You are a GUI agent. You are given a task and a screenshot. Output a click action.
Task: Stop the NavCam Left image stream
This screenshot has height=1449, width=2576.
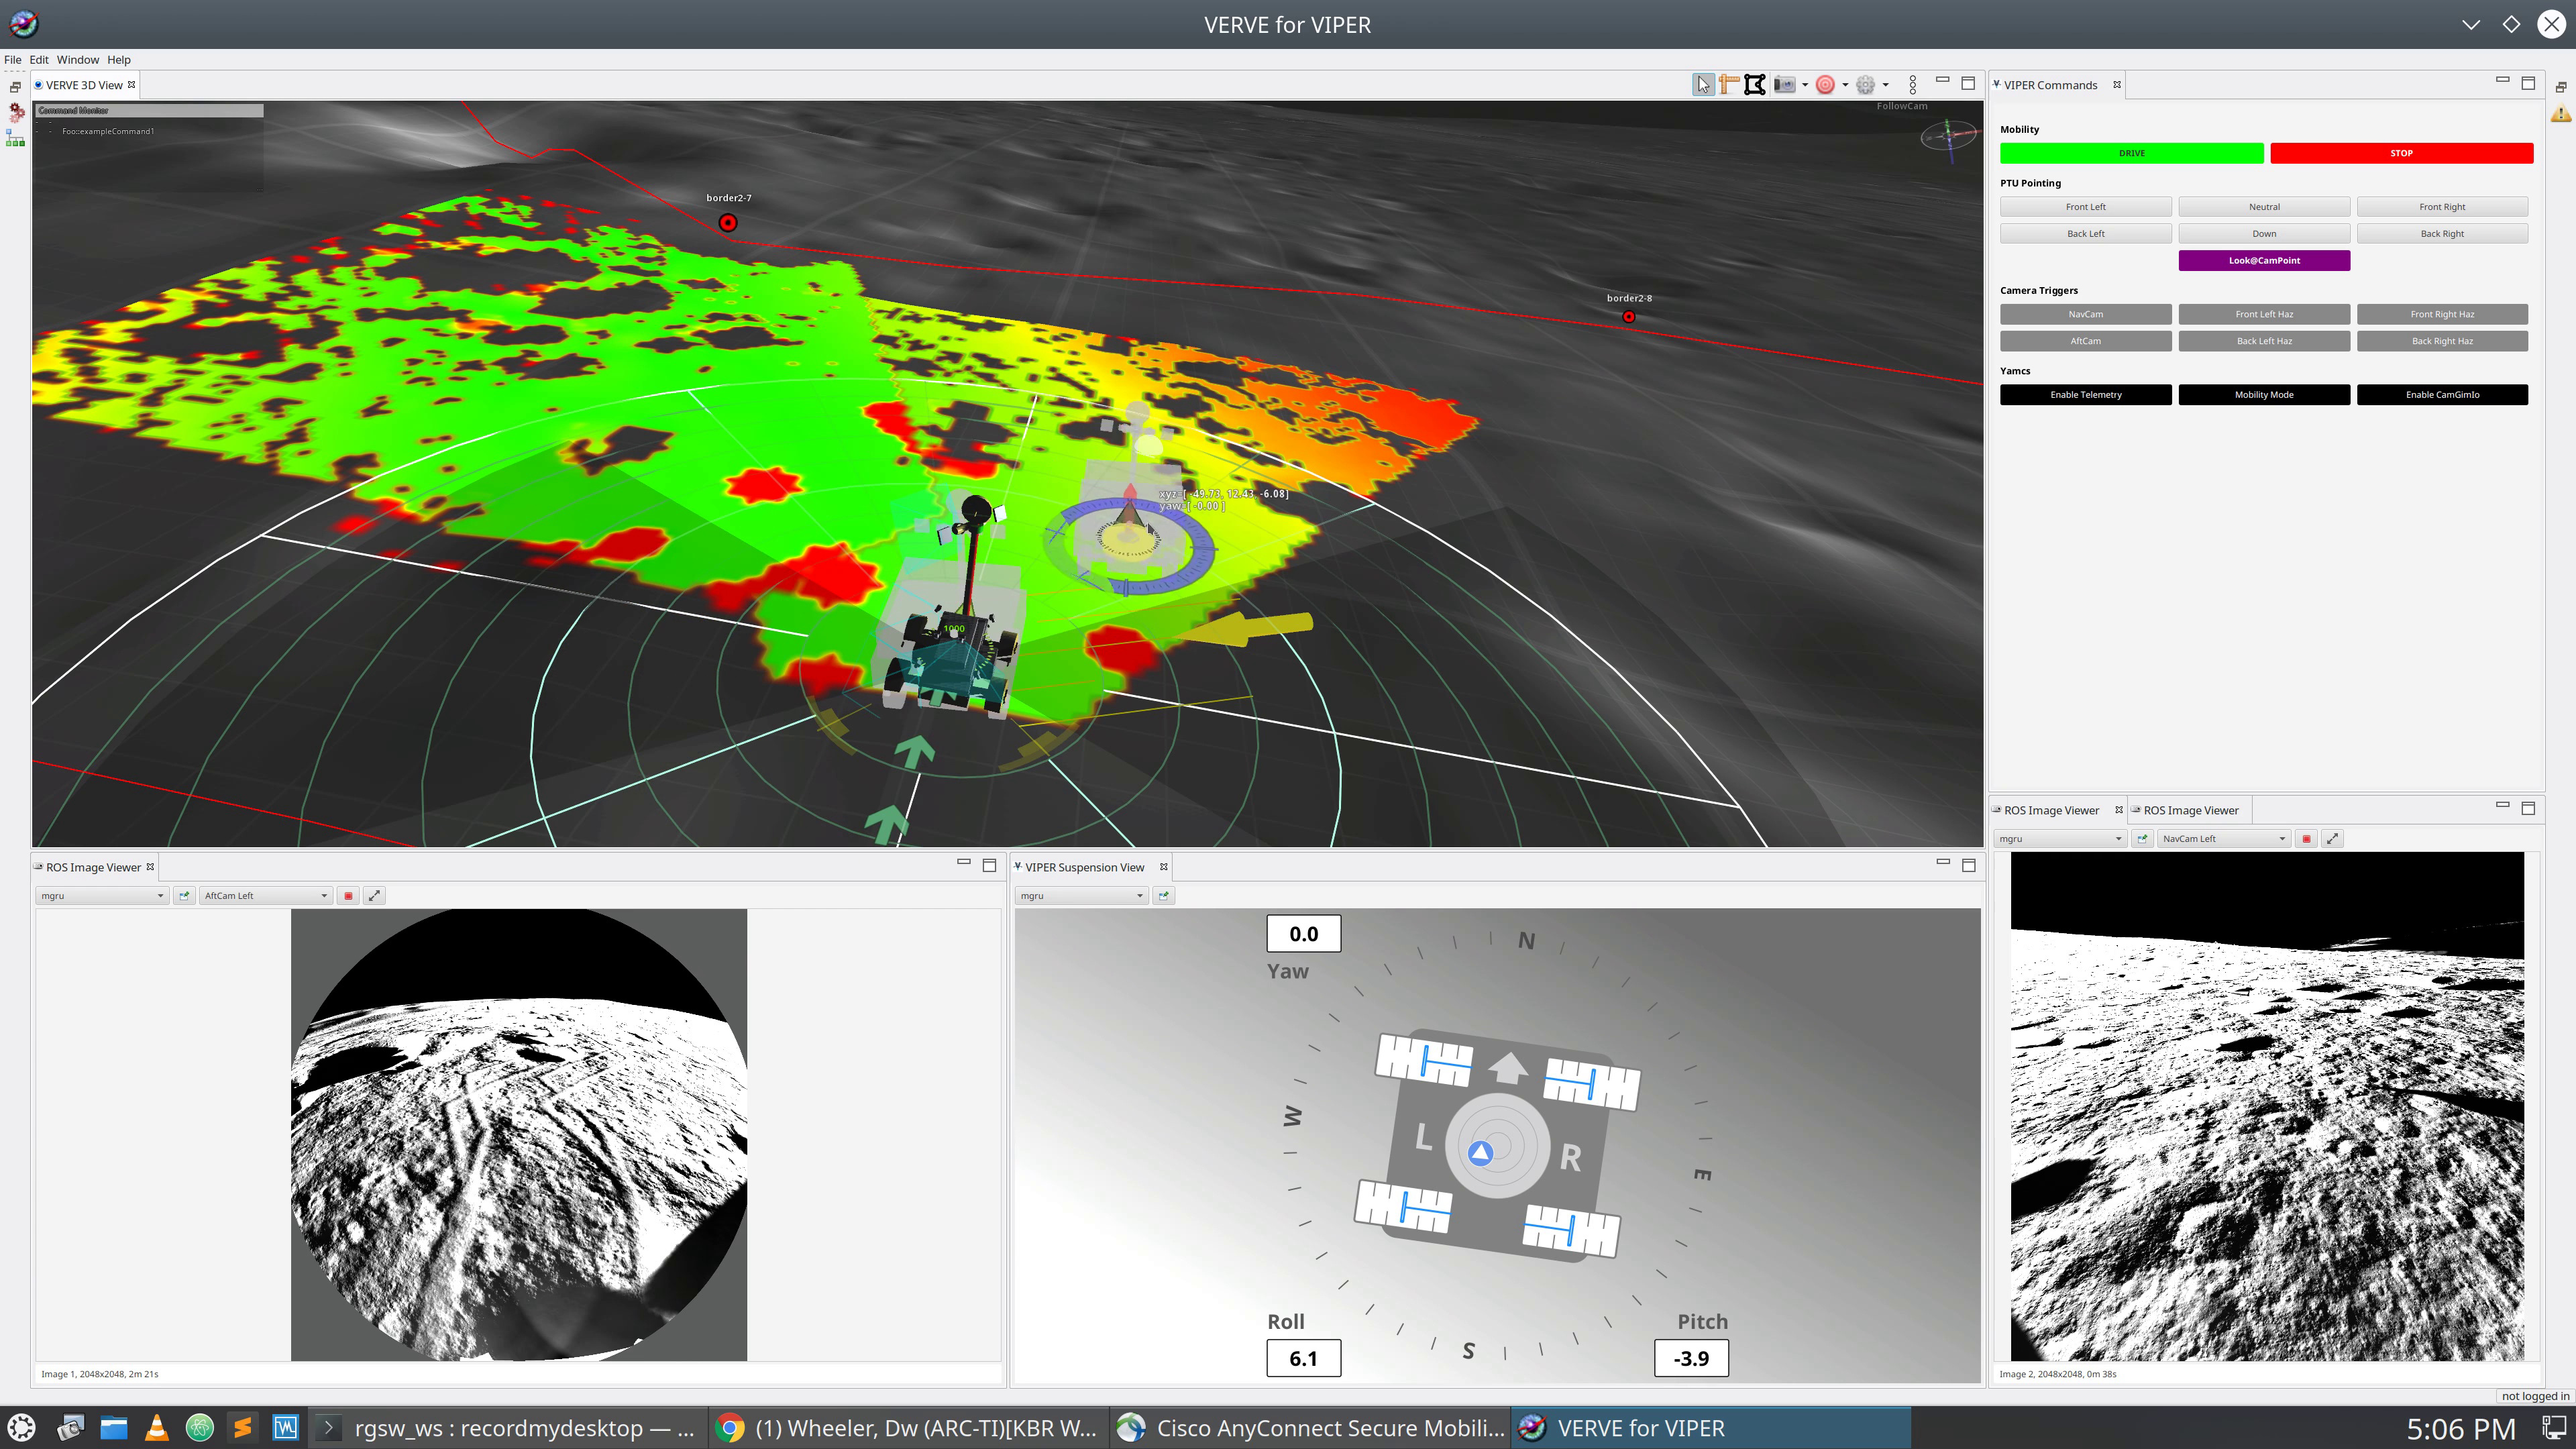pyautogui.click(x=2306, y=839)
